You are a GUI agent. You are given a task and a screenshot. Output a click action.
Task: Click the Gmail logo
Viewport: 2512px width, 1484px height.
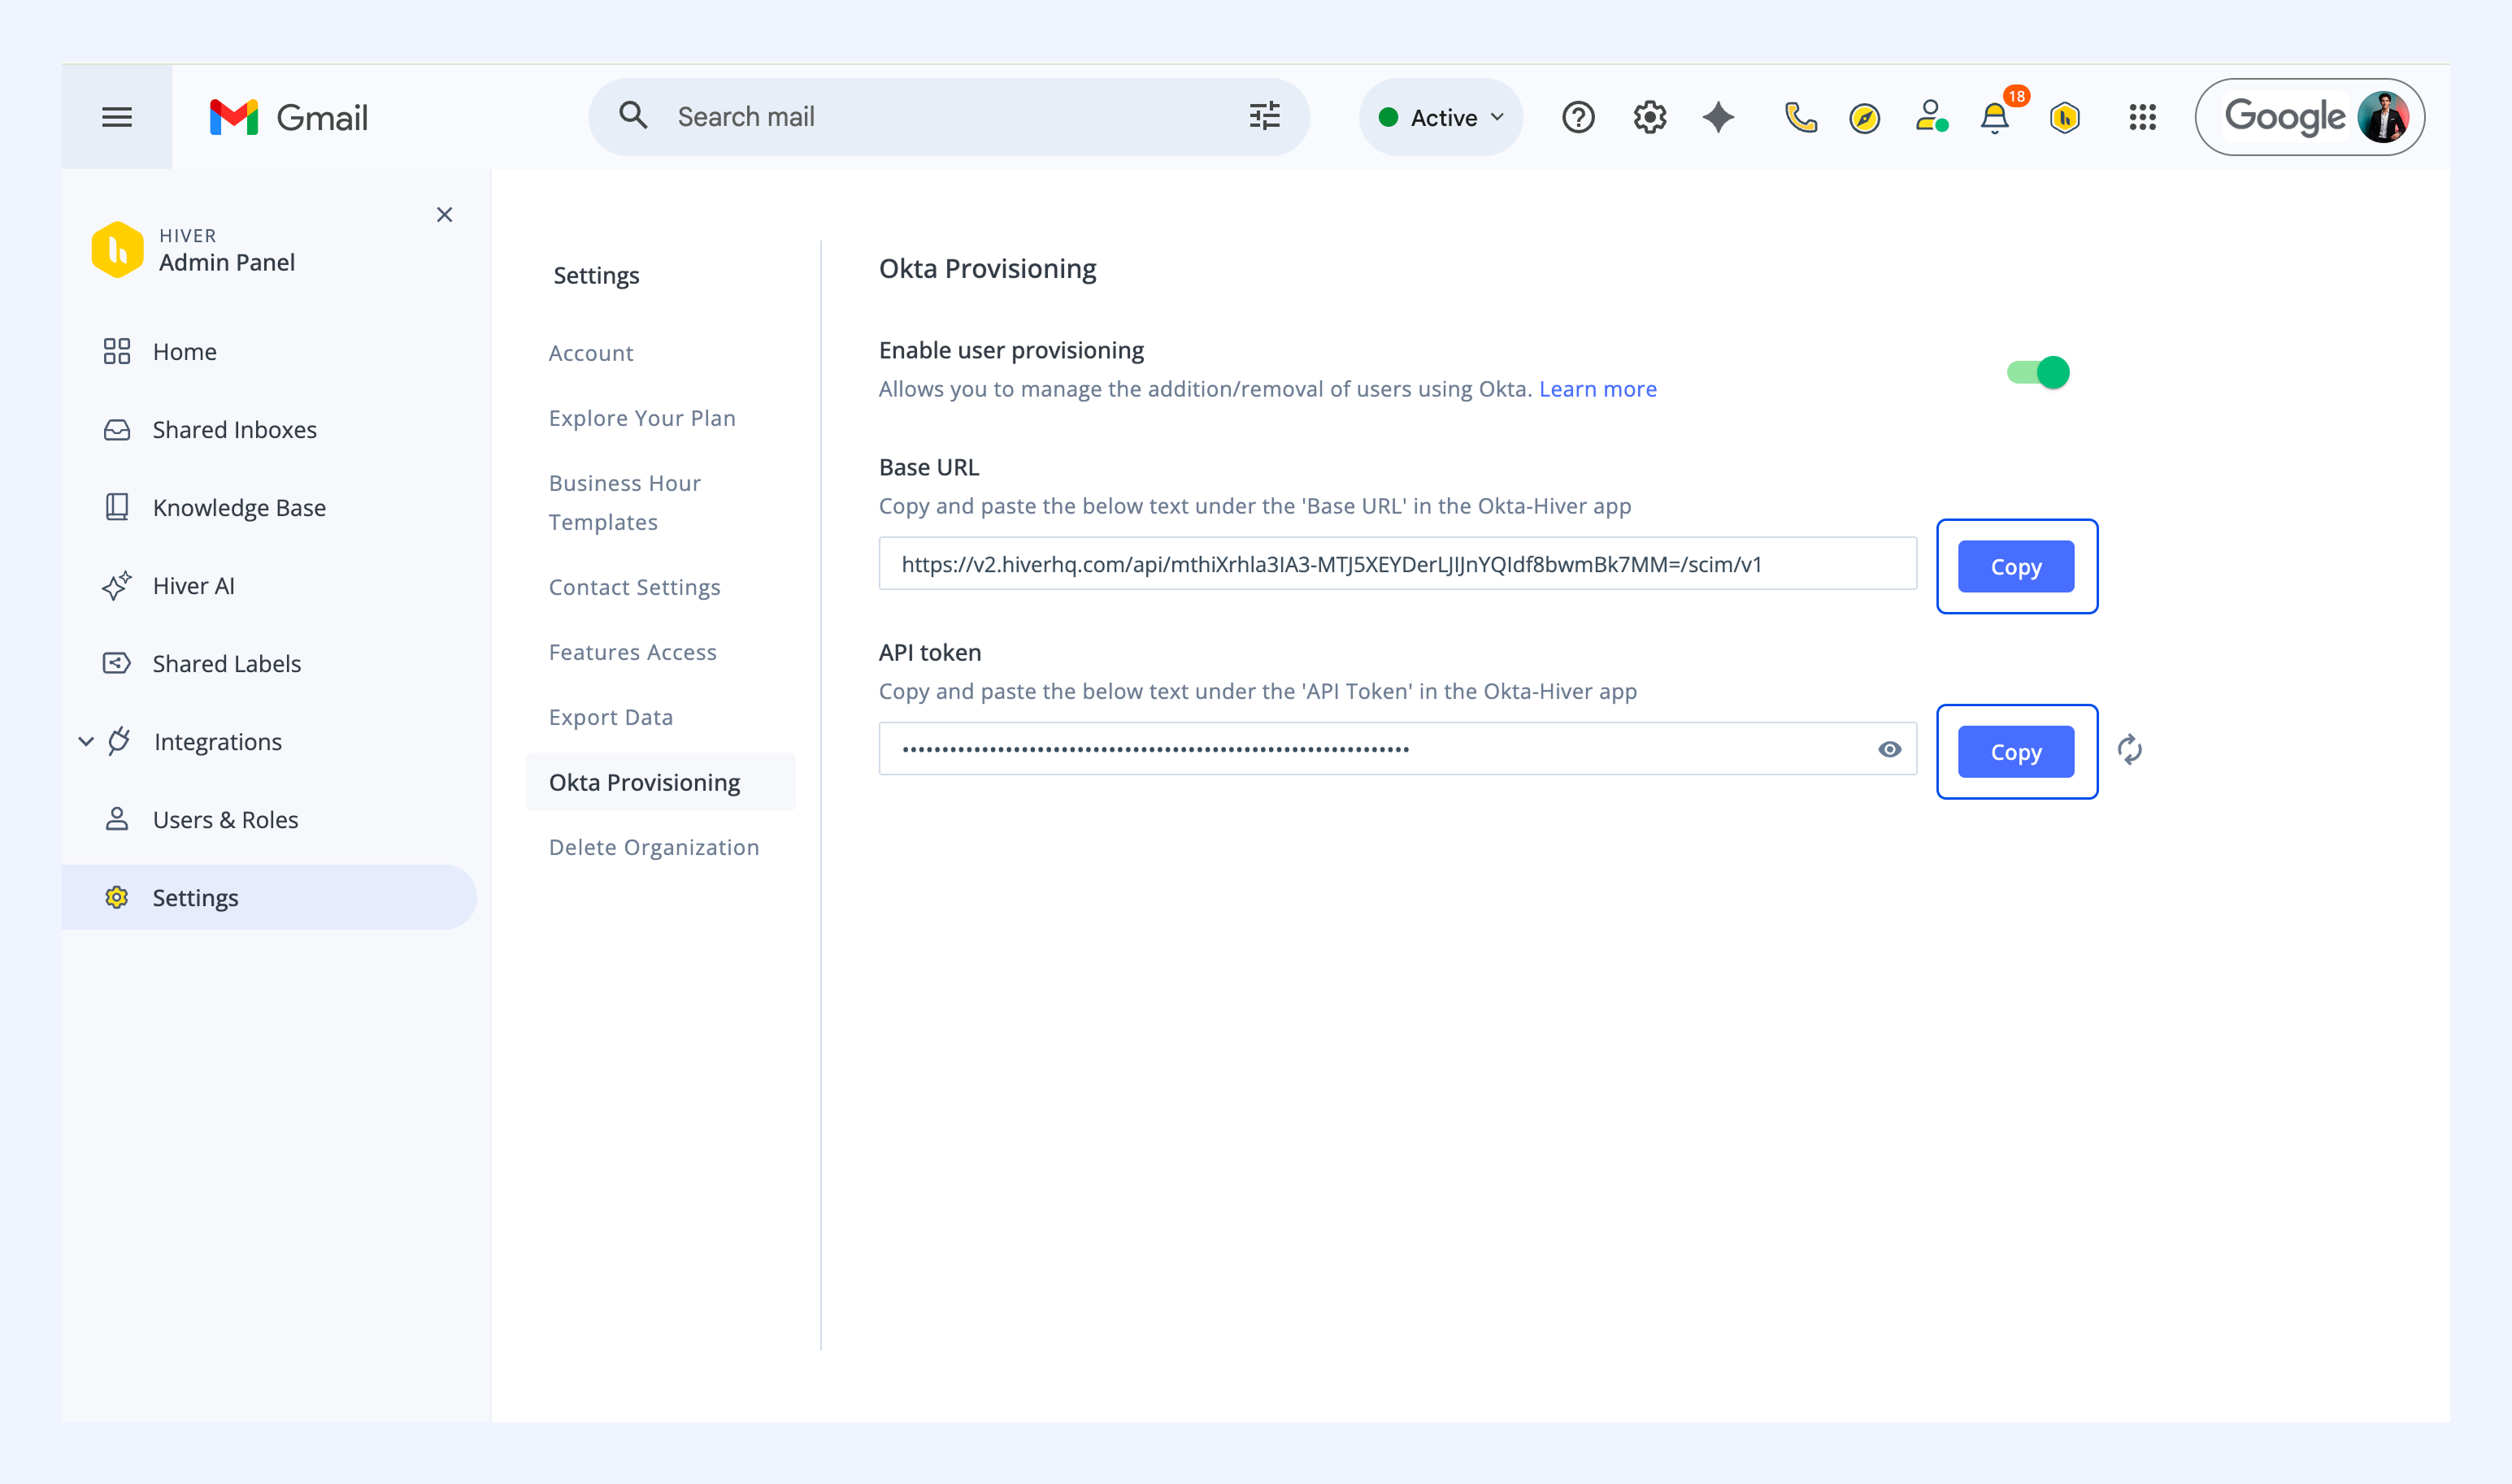pyautogui.click(x=289, y=117)
